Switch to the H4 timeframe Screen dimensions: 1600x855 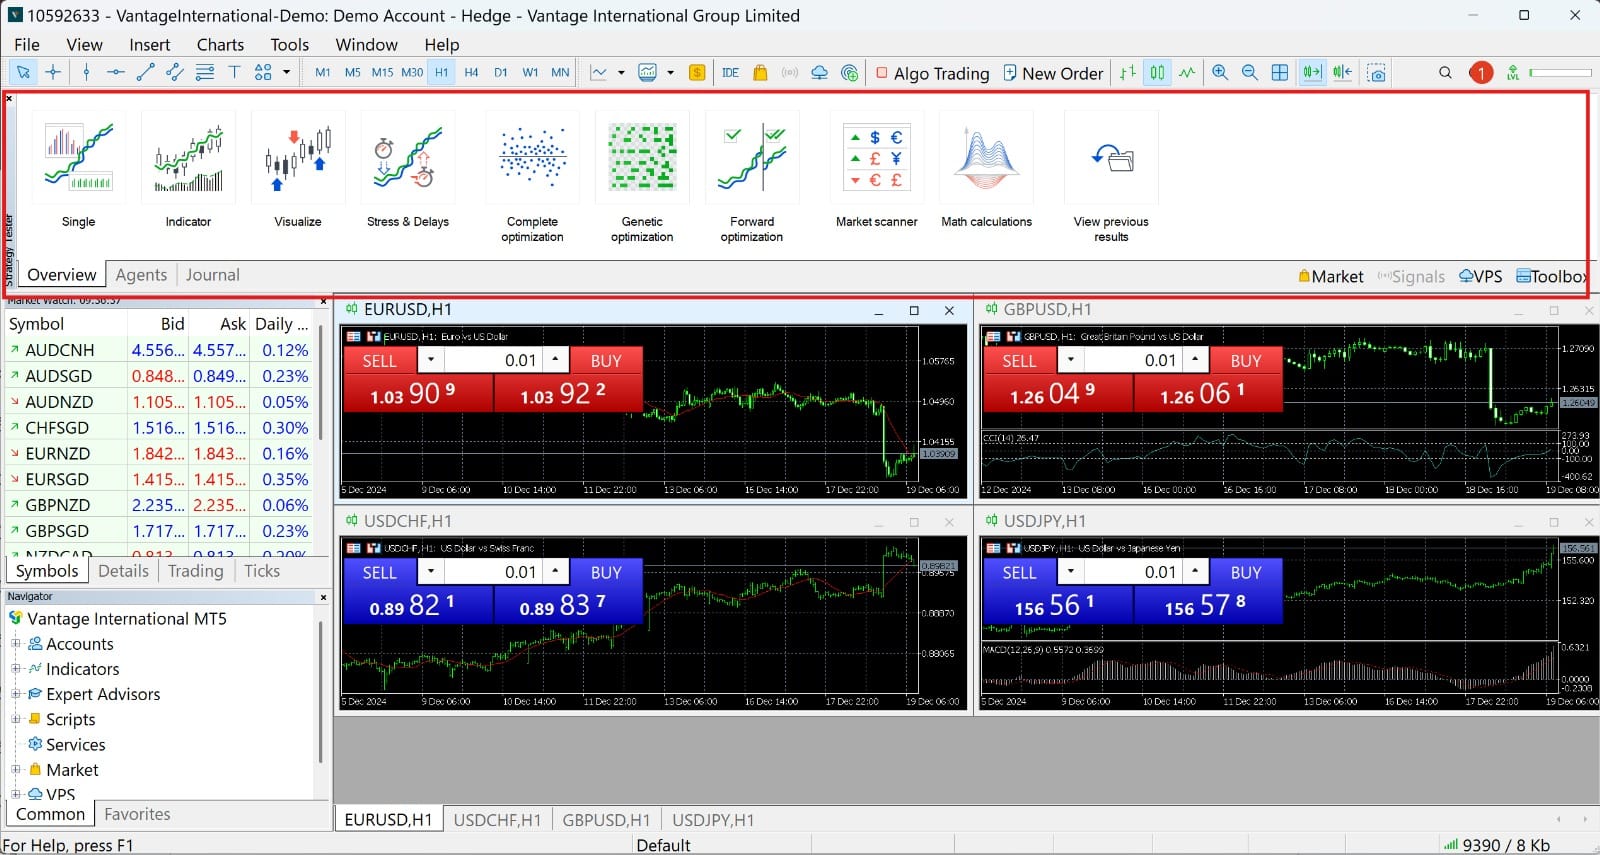pyautogui.click(x=471, y=72)
